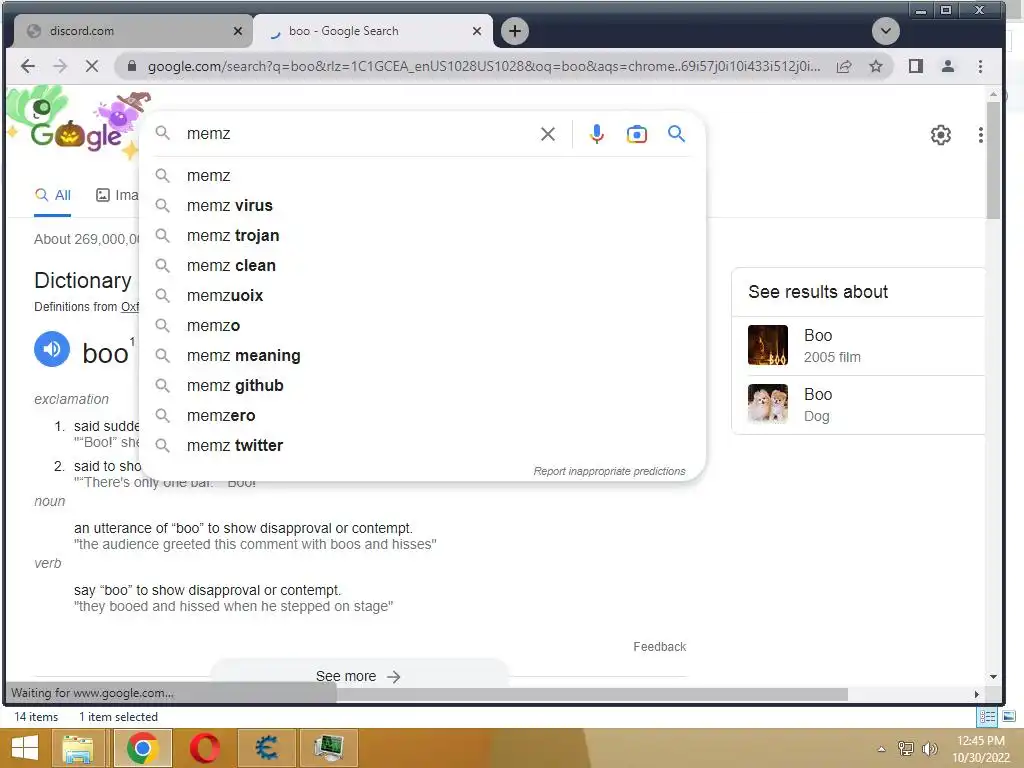Open the All results tab
Image resolution: width=1024 pixels, height=768 pixels.
point(53,195)
